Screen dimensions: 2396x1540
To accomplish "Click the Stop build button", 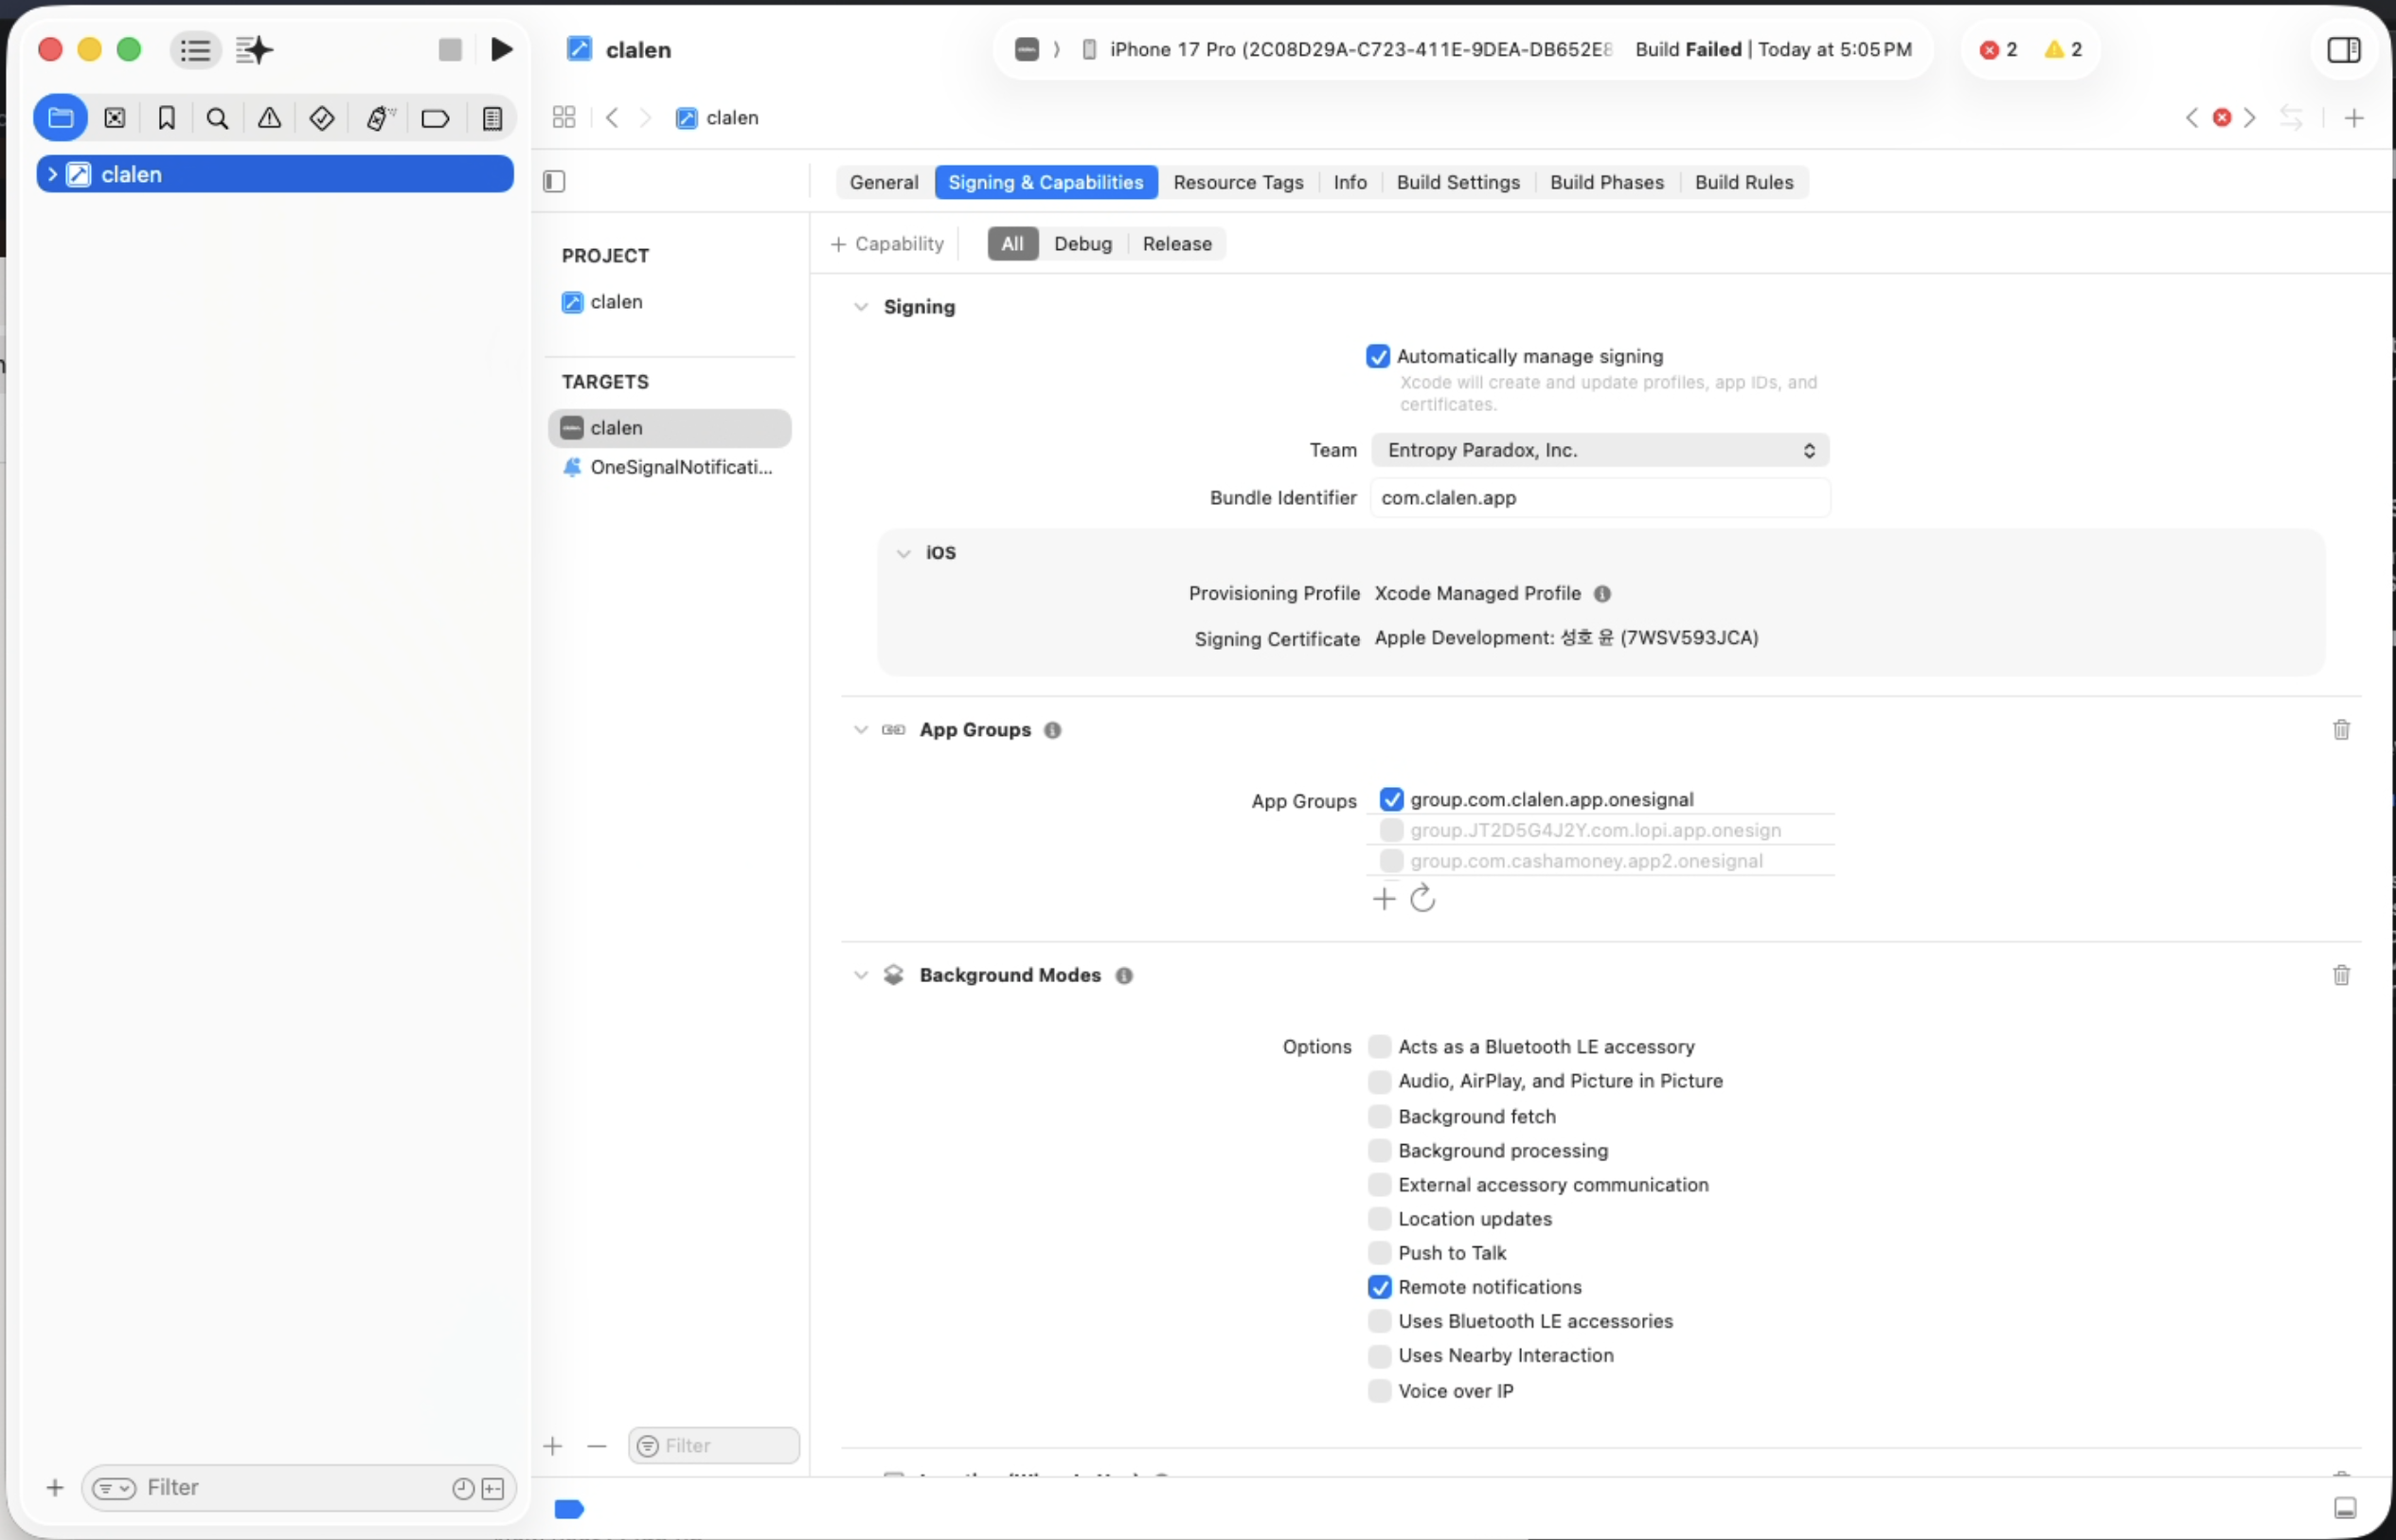I will pyautogui.click(x=450, y=49).
